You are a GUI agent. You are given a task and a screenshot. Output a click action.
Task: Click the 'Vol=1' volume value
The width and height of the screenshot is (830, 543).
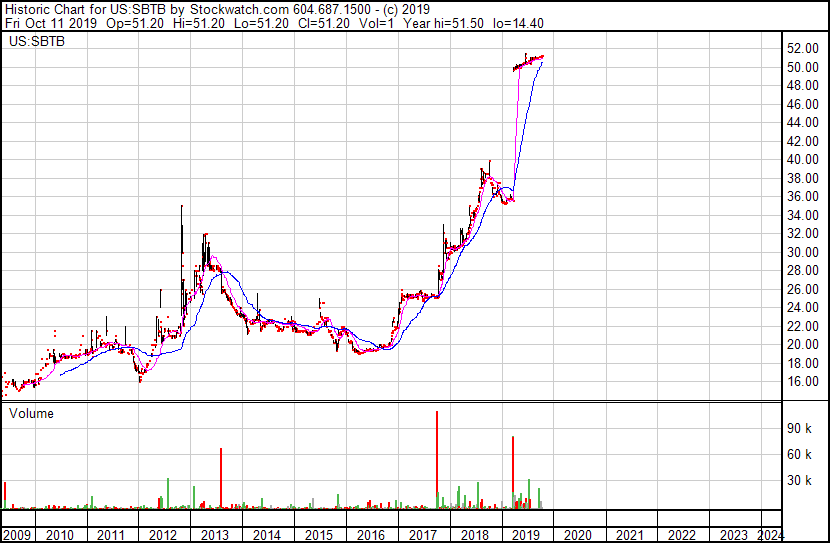coord(376,23)
